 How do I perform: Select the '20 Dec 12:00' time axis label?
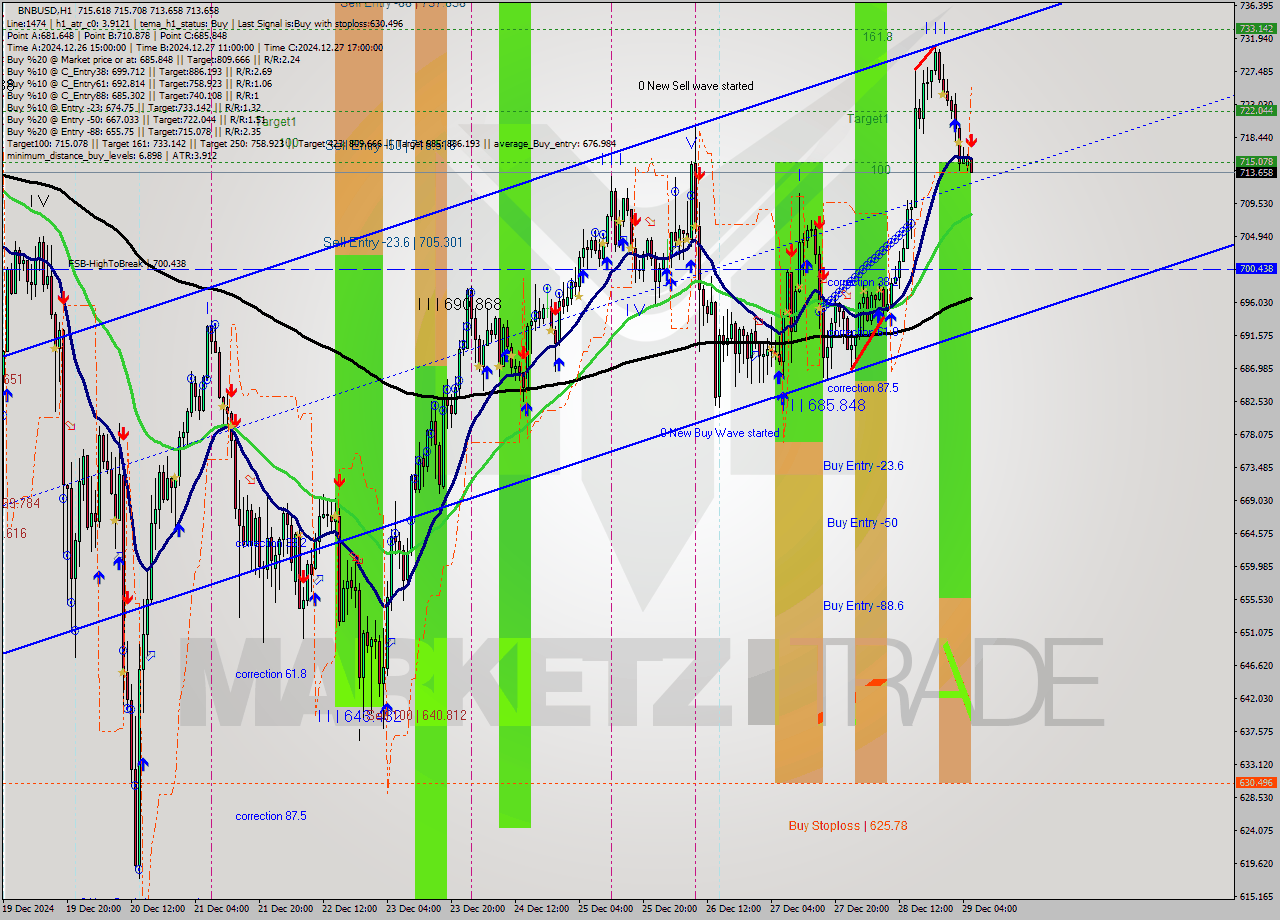tap(158, 909)
